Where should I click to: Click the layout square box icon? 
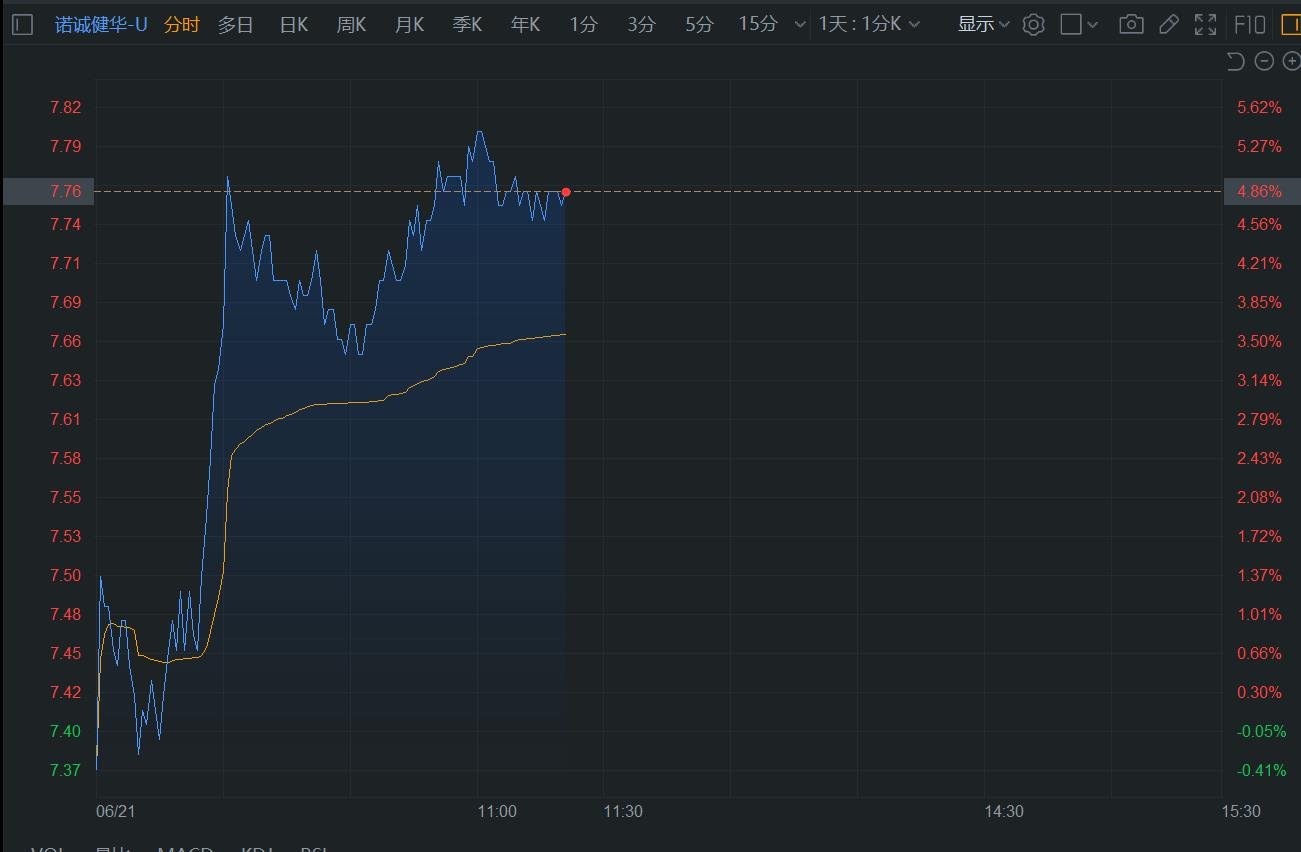1071,25
